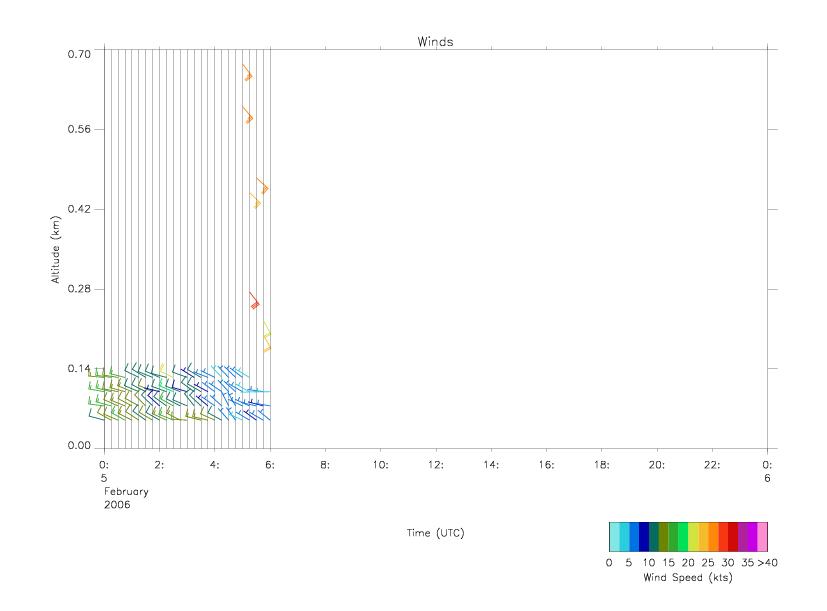Click the "30" wind speed legend label
827x611 pixels.
pyautogui.click(x=728, y=562)
